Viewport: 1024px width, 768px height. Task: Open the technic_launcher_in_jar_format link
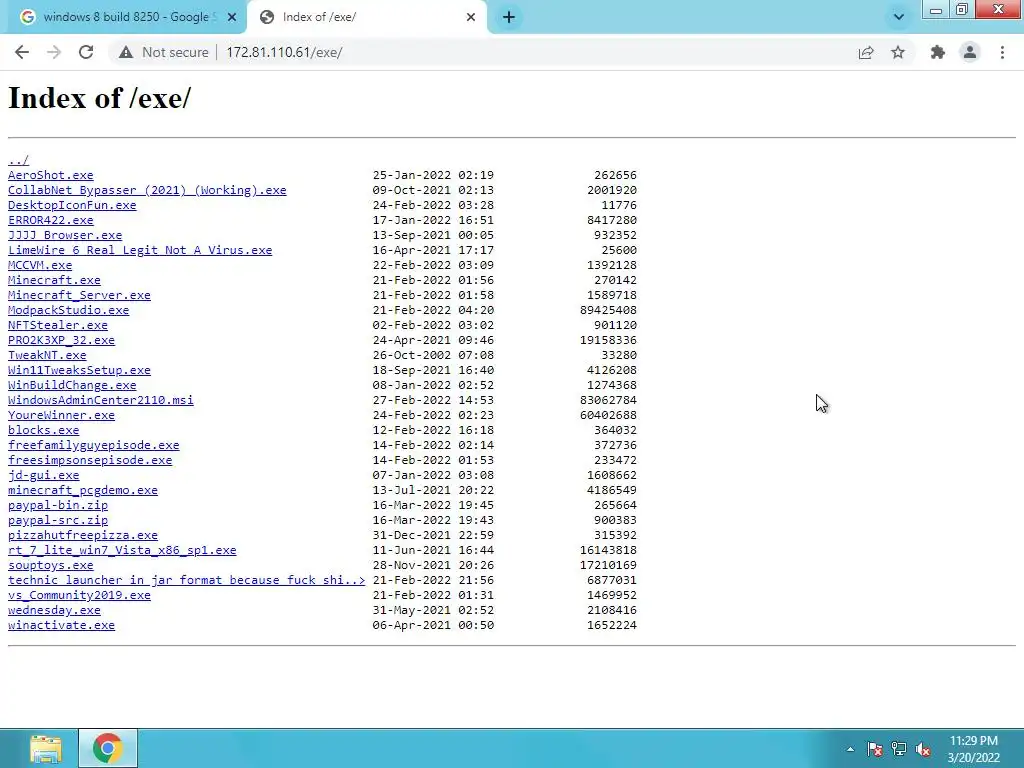[x=186, y=581]
